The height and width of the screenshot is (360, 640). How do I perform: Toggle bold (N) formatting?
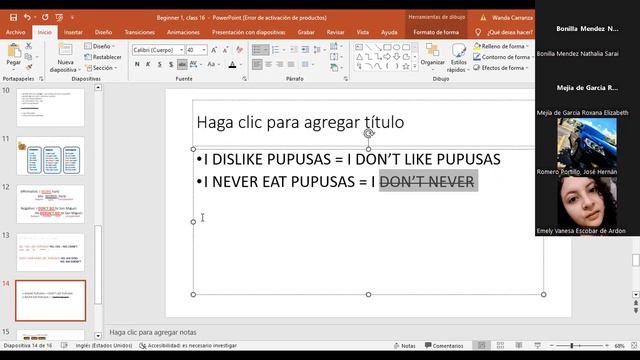(137, 64)
